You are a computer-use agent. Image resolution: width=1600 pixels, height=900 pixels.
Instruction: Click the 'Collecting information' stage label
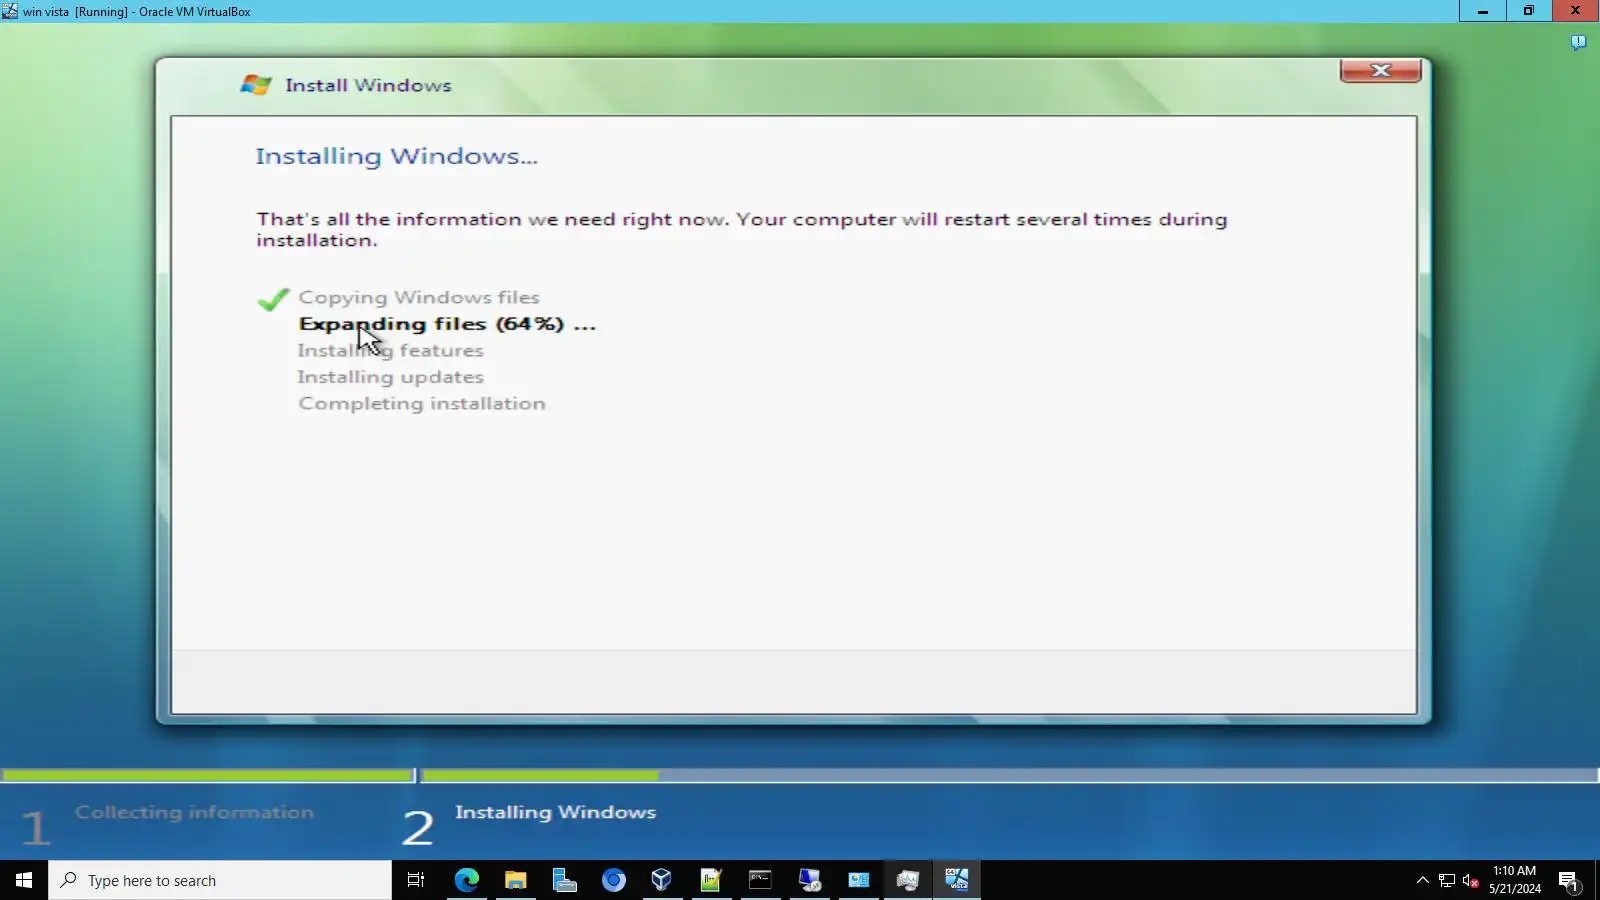[194, 812]
